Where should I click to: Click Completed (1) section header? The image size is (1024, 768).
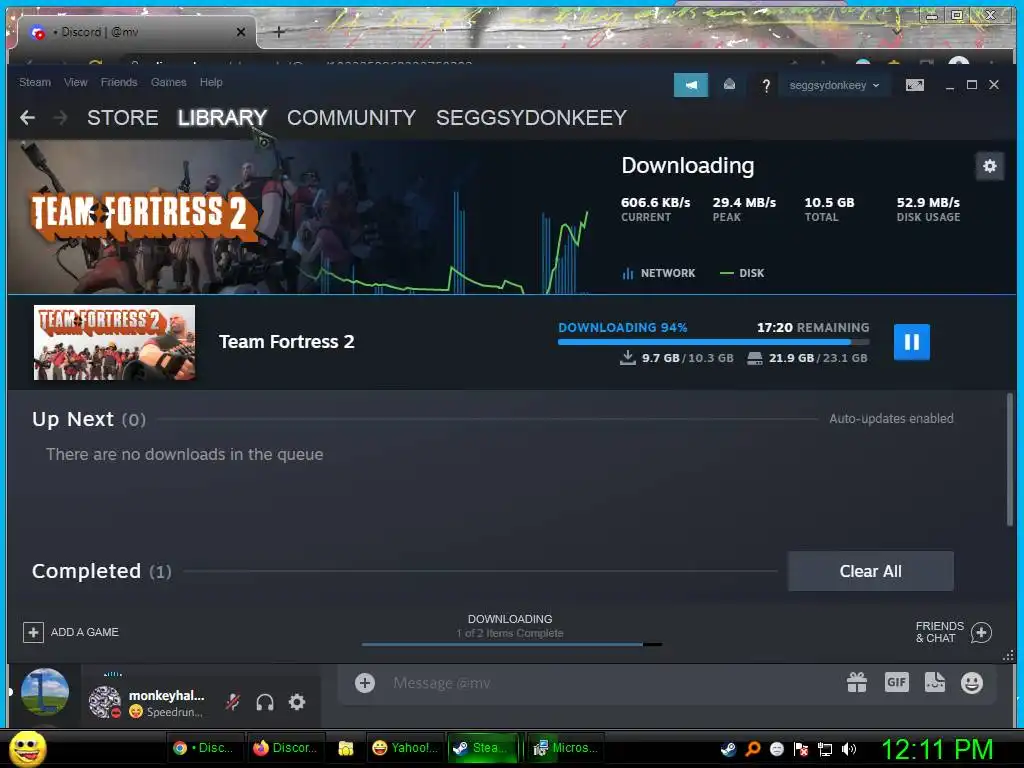pyautogui.click(x=101, y=571)
